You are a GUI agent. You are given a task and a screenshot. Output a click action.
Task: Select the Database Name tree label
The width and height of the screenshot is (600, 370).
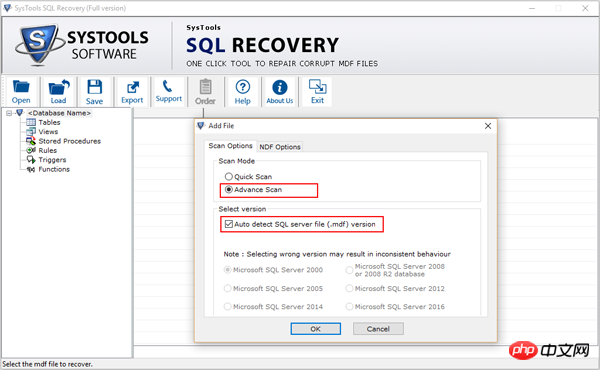pyautogui.click(x=59, y=113)
